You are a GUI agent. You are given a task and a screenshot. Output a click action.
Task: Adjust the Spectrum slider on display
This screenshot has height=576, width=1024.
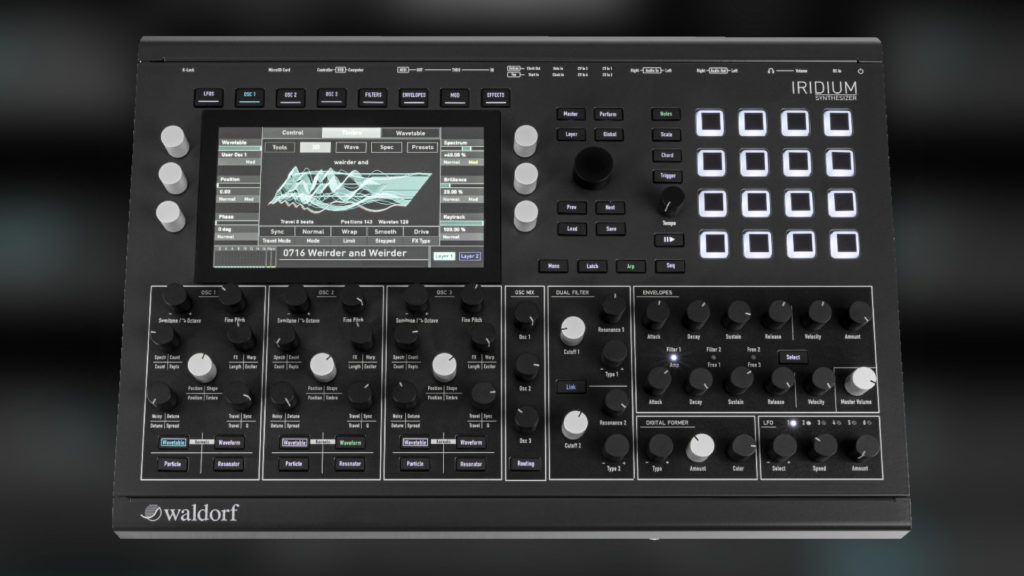(x=462, y=149)
